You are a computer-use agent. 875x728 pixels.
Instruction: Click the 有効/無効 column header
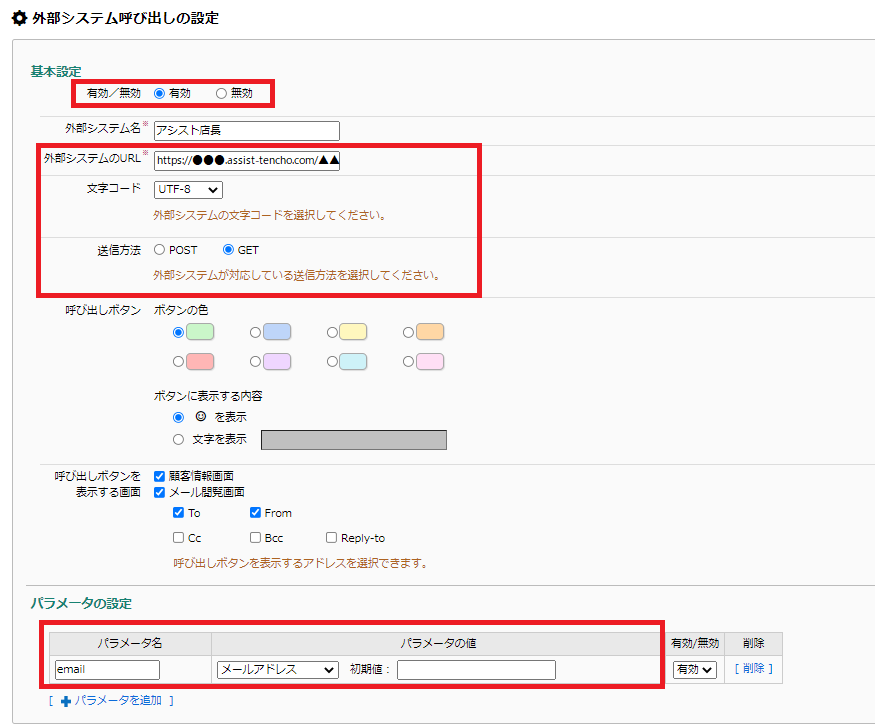pos(695,643)
